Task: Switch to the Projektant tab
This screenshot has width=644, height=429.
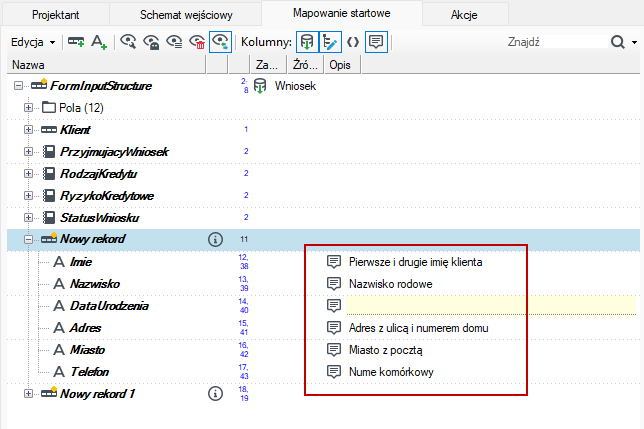Action: (x=55, y=15)
